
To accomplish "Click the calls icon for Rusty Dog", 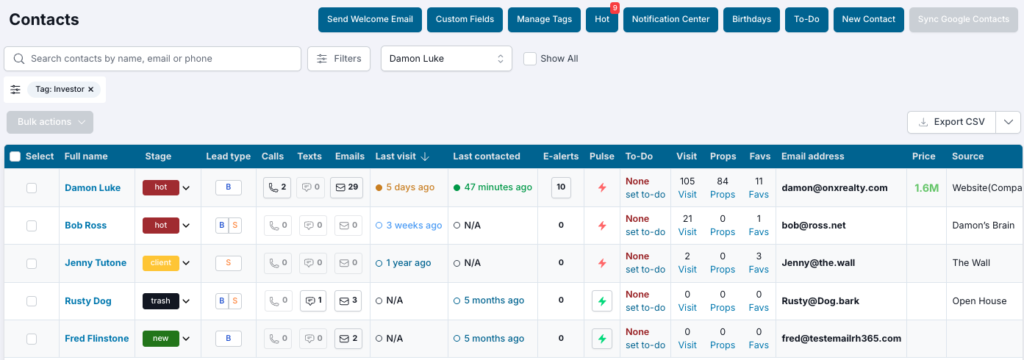I will pyautogui.click(x=277, y=301).
